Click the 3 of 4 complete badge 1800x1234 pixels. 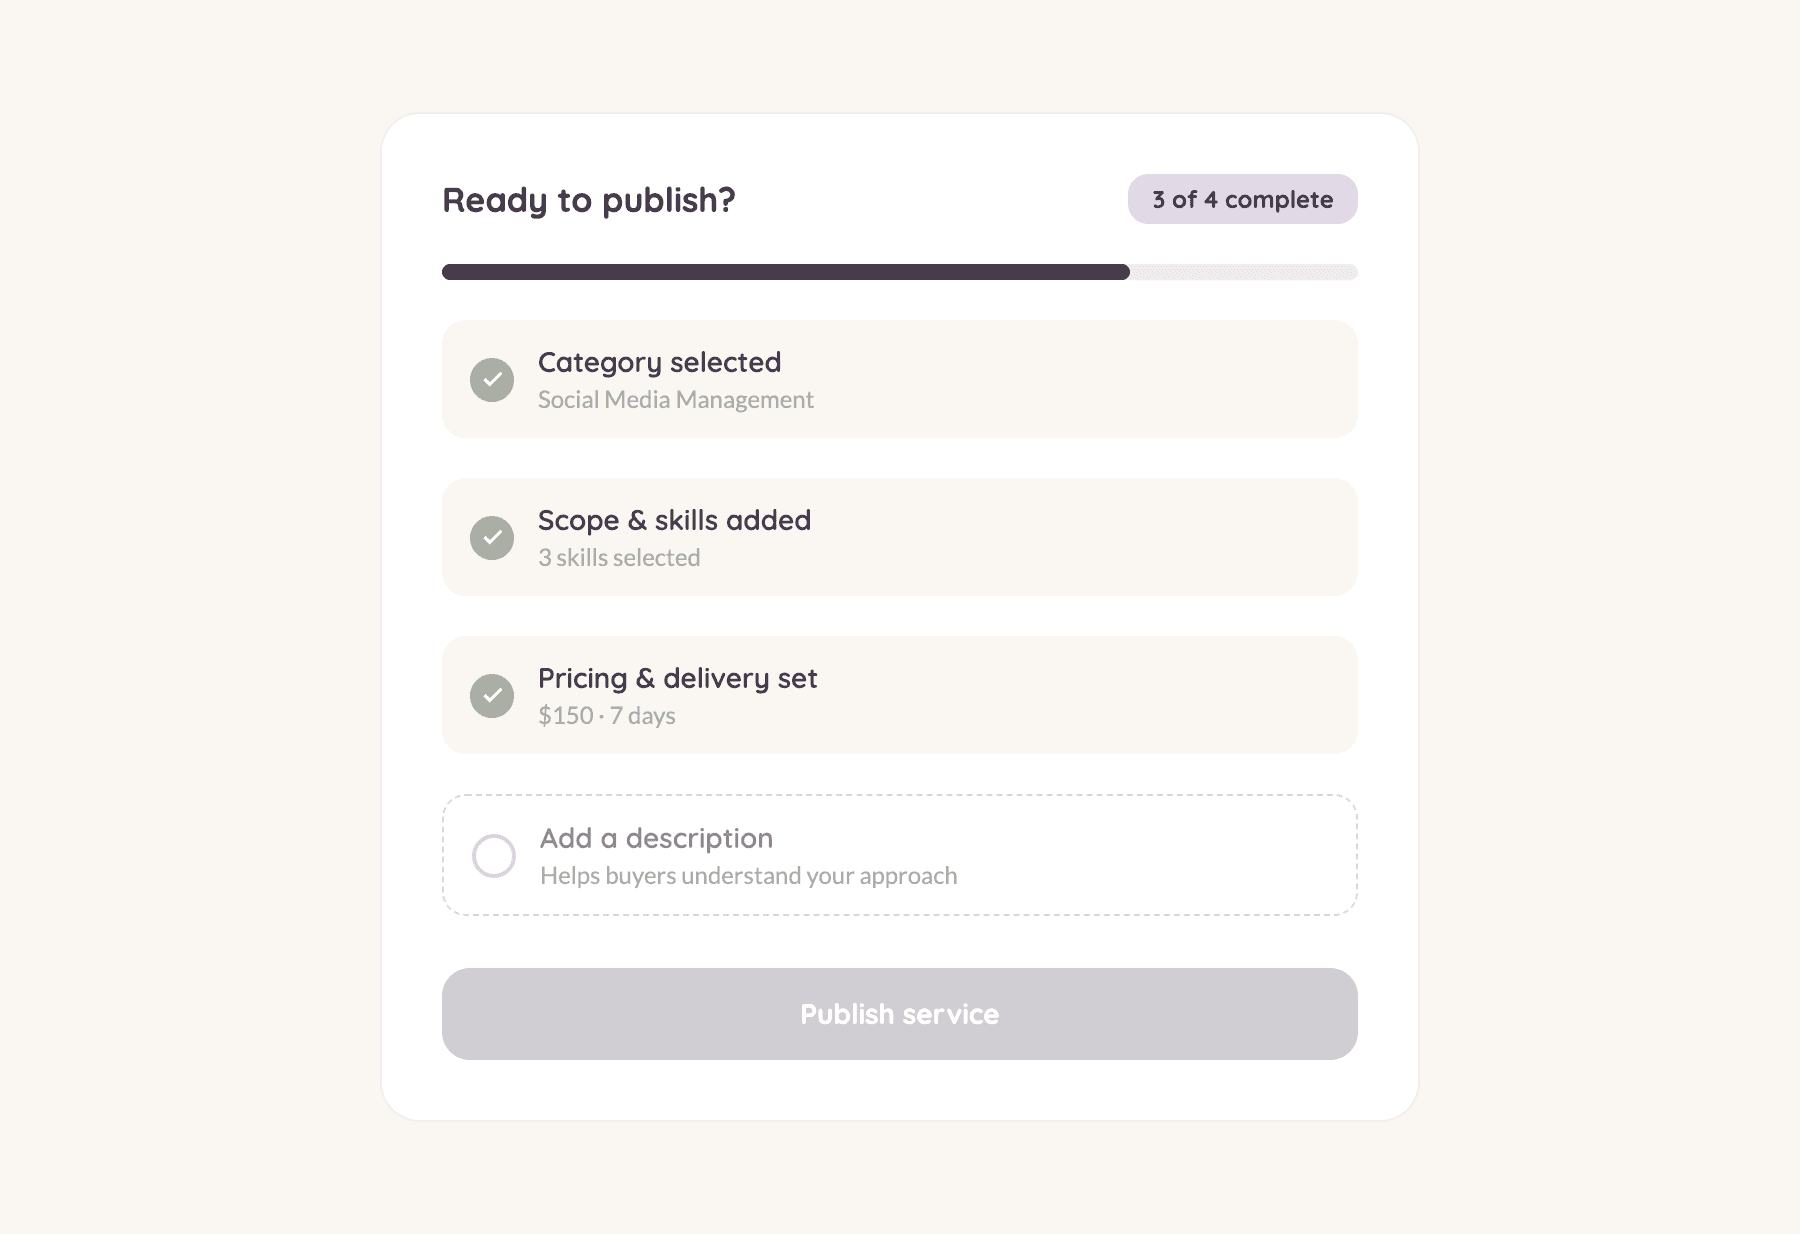pyautogui.click(x=1243, y=199)
